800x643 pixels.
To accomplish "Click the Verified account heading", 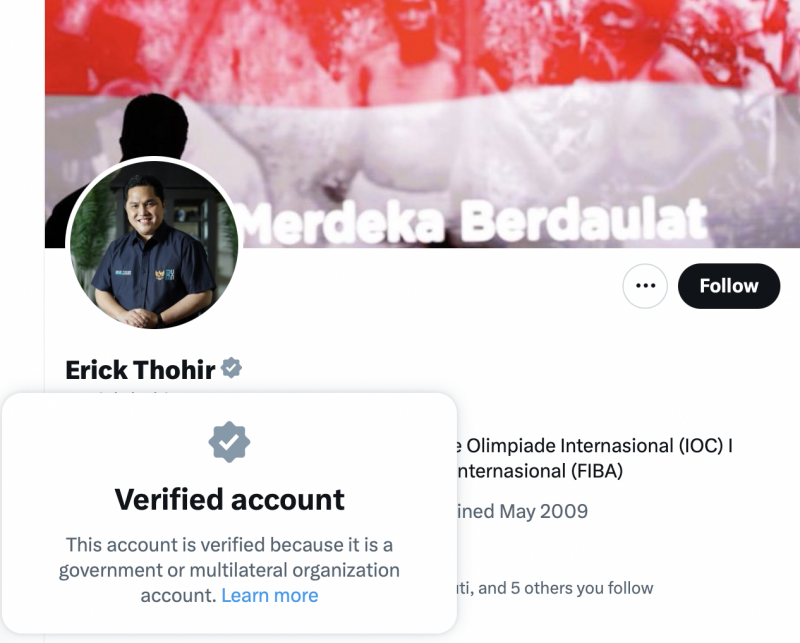I will 230,499.
